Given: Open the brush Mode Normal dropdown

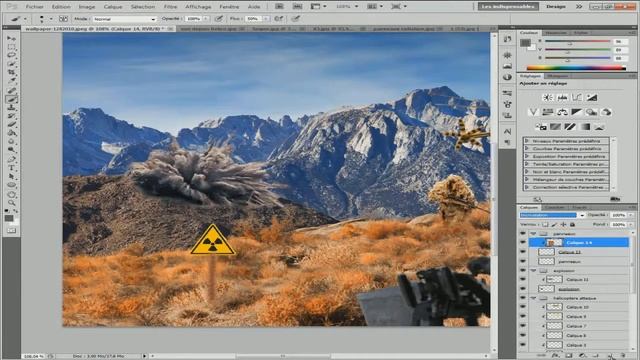Looking at the screenshot, I should point(124,19).
